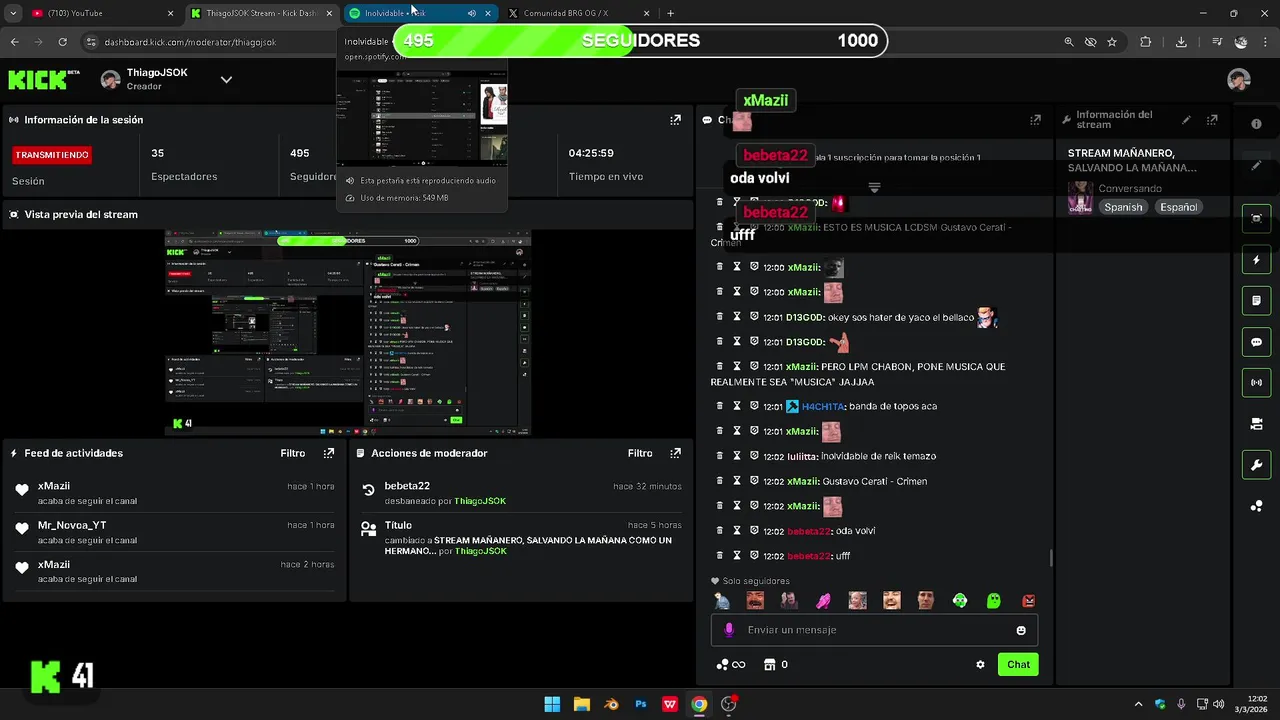The image size is (1280, 720).
Task: Click the purple microphone icon in message box
Action: pos(729,630)
